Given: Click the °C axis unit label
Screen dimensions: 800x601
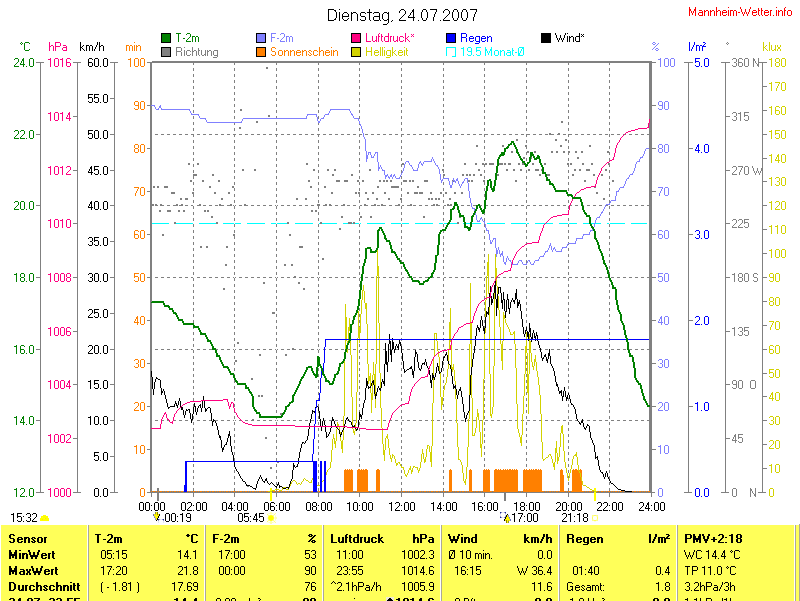Looking at the screenshot, I should click(25, 47).
